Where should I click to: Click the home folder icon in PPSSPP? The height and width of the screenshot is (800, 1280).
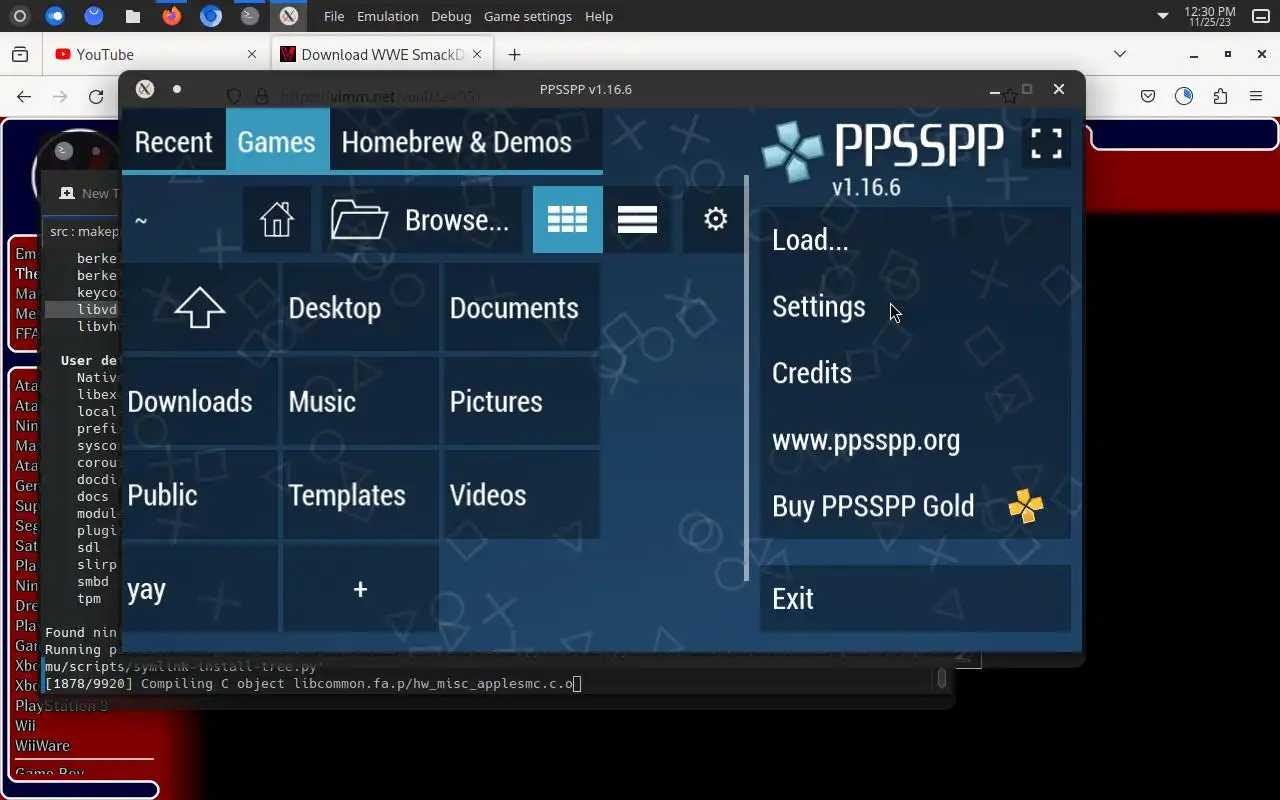[x=276, y=219]
